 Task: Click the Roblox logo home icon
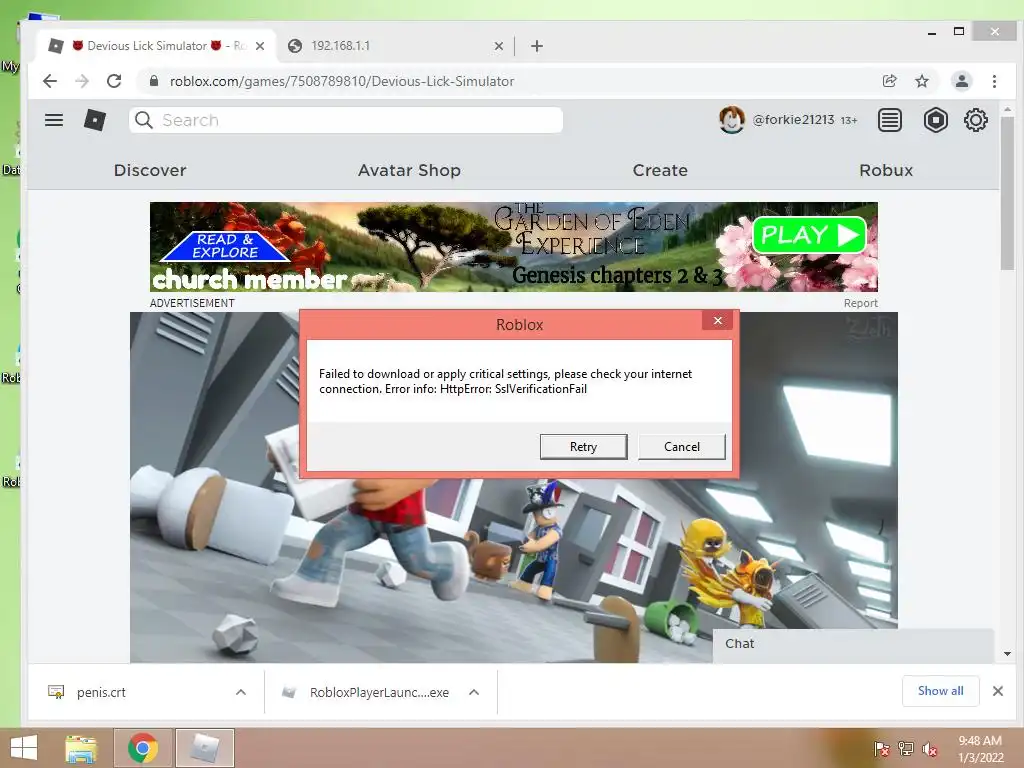pos(95,120)
